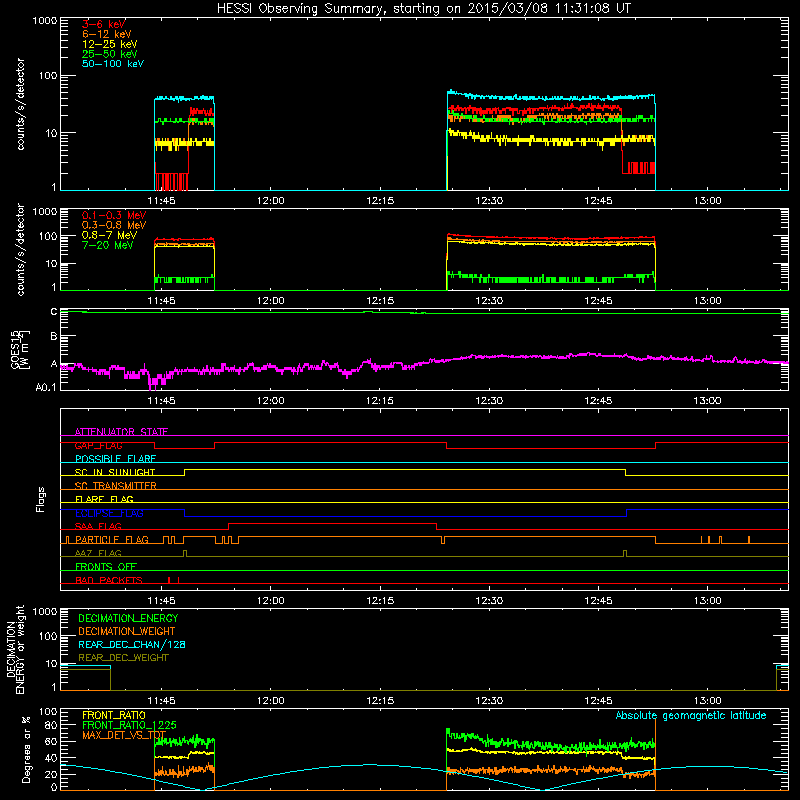800x800 pixels.
Task: Click the B class tick label on GOES plot
Action: pyautogui.click(x=54, y=336)
